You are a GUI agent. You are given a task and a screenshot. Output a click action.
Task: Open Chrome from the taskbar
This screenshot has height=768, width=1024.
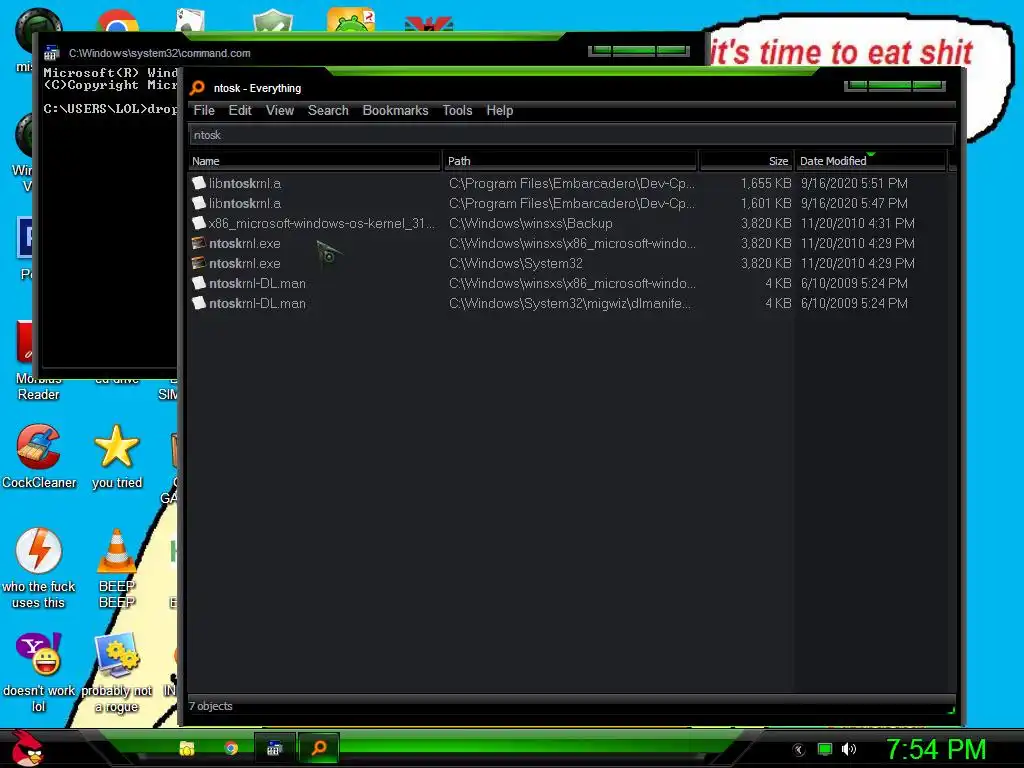tap(231, 748)
